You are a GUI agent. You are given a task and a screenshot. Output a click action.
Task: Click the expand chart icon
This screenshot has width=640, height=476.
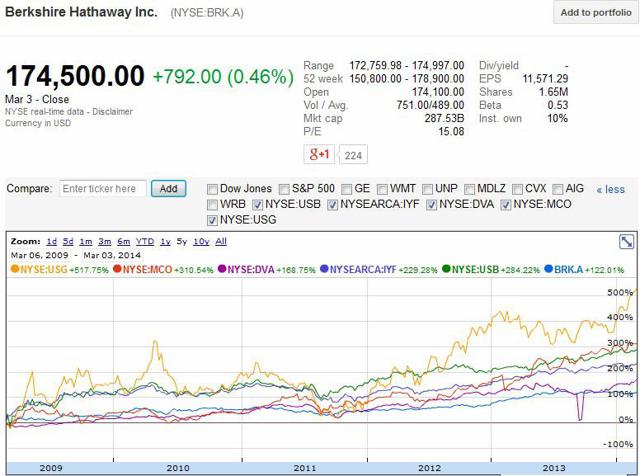tap(626, 242)
